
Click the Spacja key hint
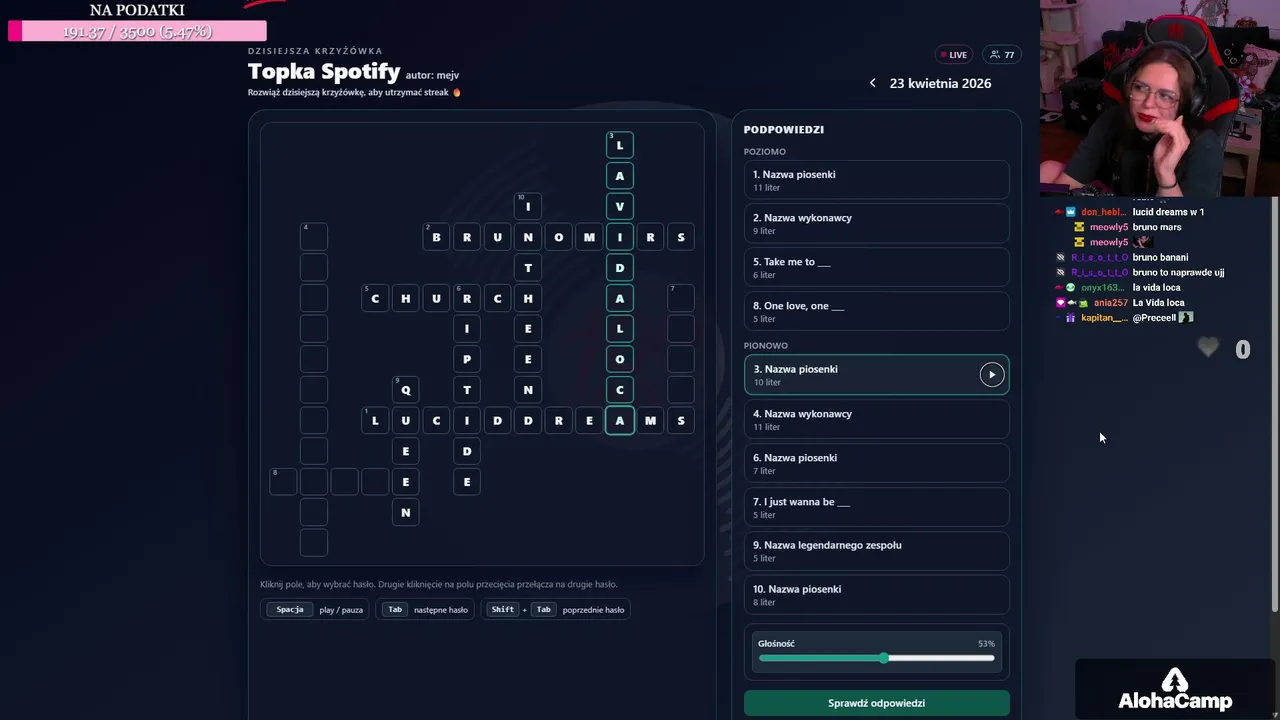290,609
